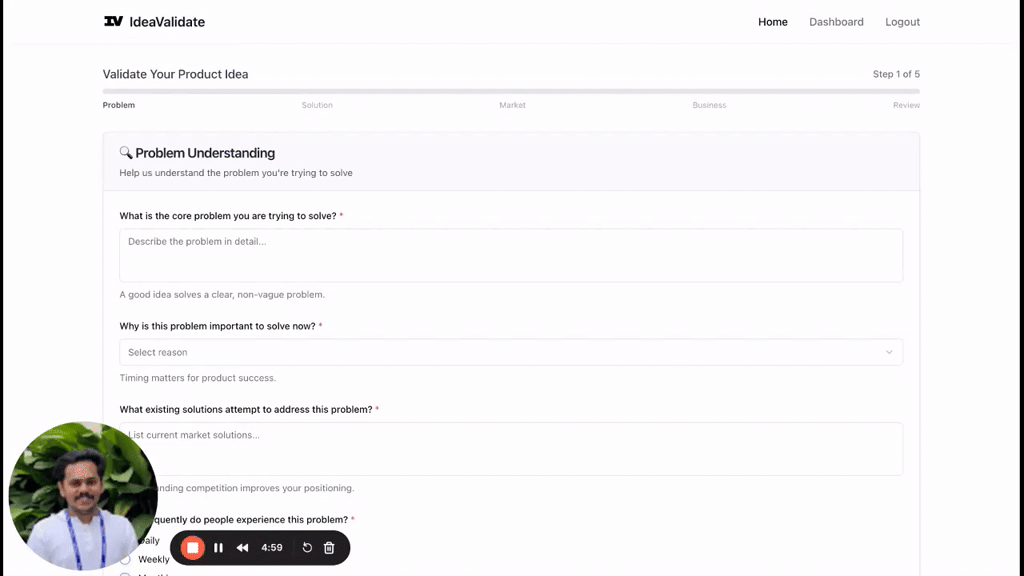Open the Dashboard page
The height and width of the screenshot is (576, 1024).
pyautogui.click(x=836, y=22)
